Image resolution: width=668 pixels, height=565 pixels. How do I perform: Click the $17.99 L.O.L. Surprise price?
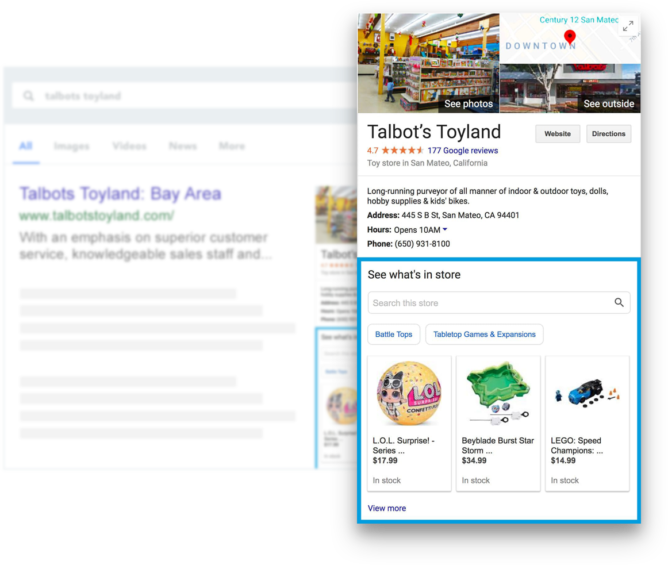pos(385,460)
